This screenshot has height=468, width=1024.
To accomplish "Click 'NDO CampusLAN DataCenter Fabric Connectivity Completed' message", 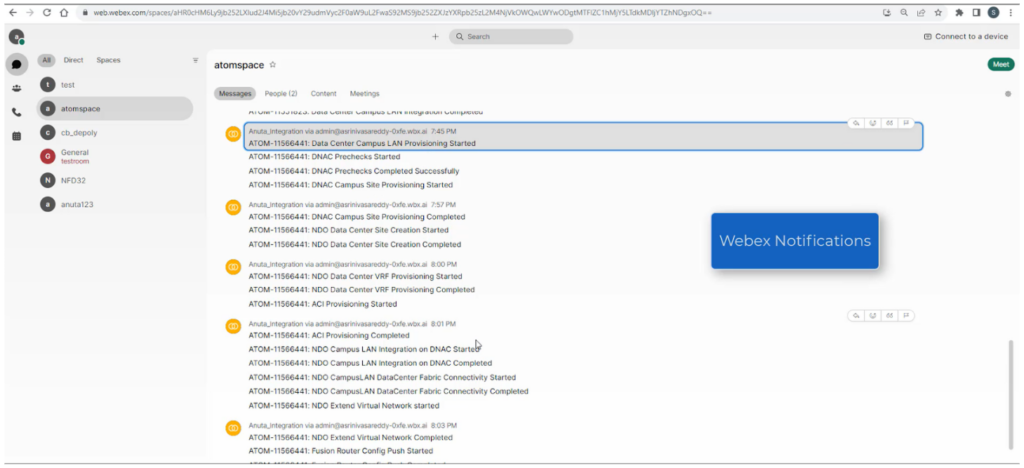I will [389, 391].
